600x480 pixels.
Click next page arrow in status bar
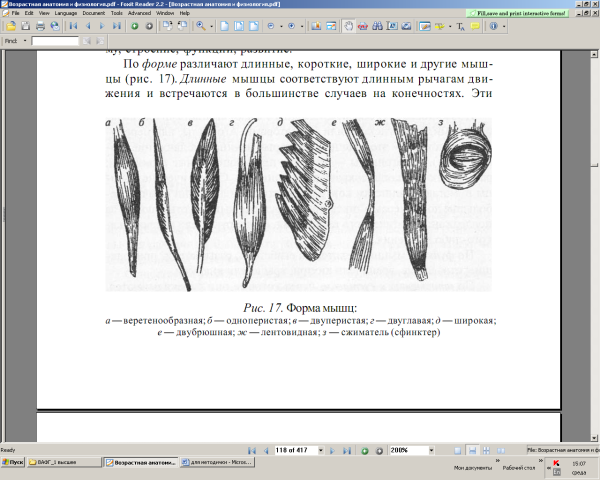pyautogui.click(x=334, y=451)
